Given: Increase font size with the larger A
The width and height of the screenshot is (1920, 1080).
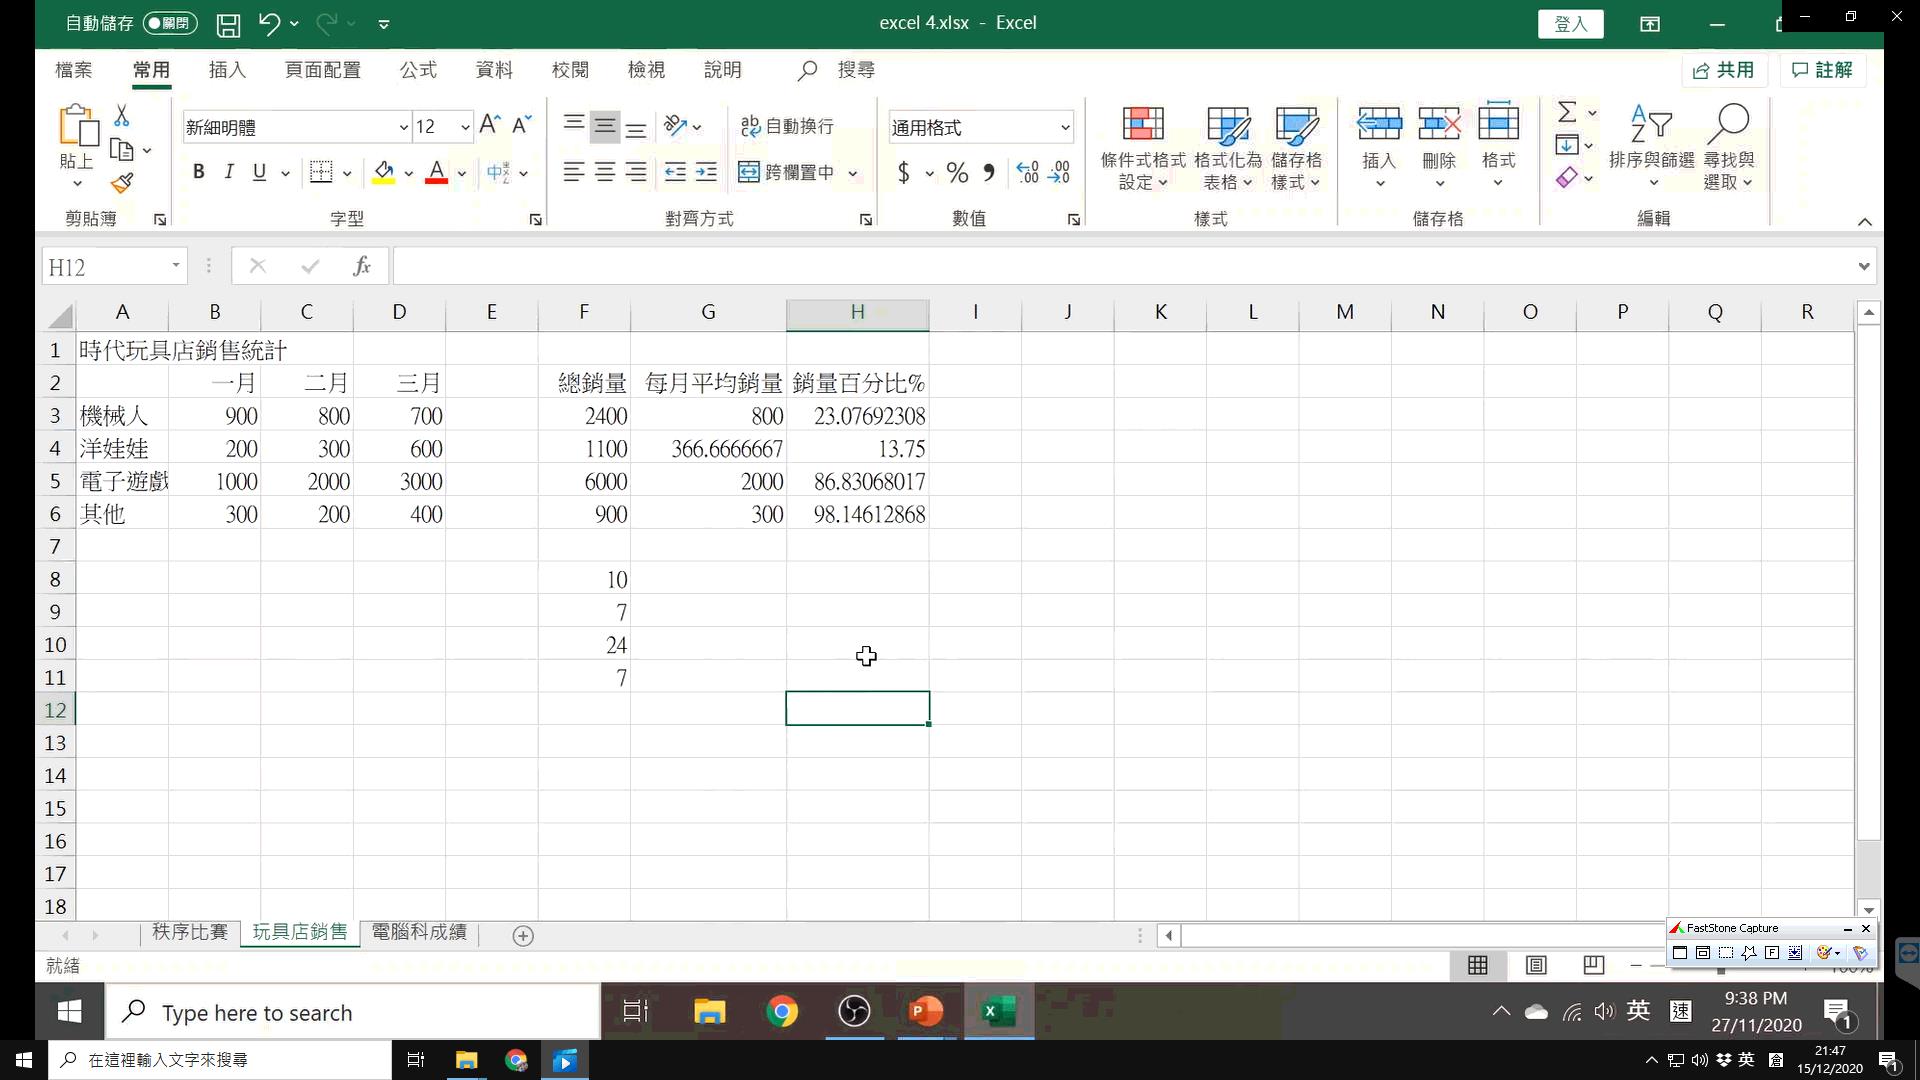Looking at the screenshot, I should pyautogui.click(x=489, y=125).
